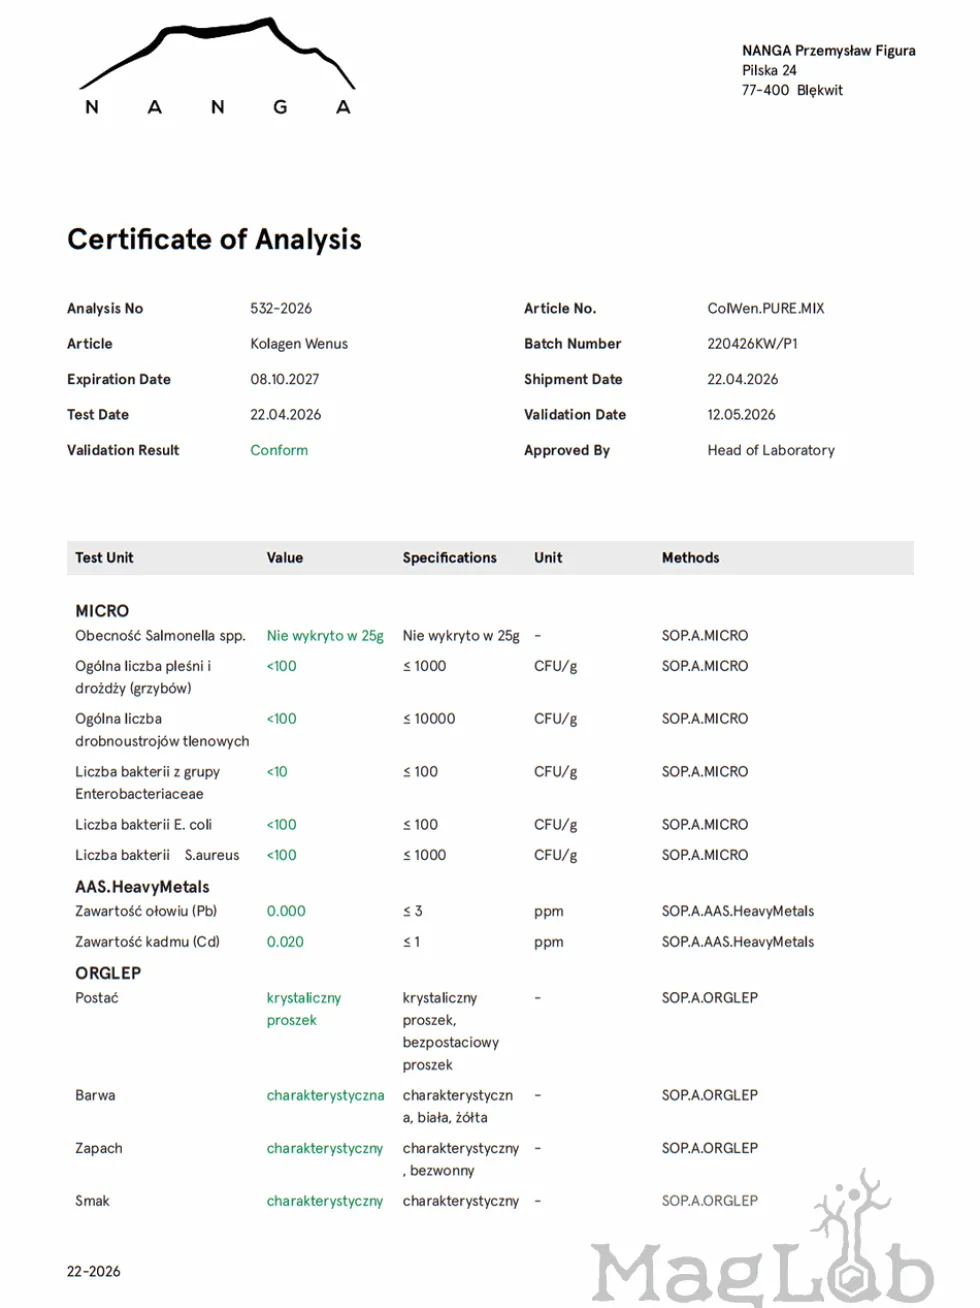
Task: Select batch number '220426KW/P1'
Action: [x=752, y=344]
